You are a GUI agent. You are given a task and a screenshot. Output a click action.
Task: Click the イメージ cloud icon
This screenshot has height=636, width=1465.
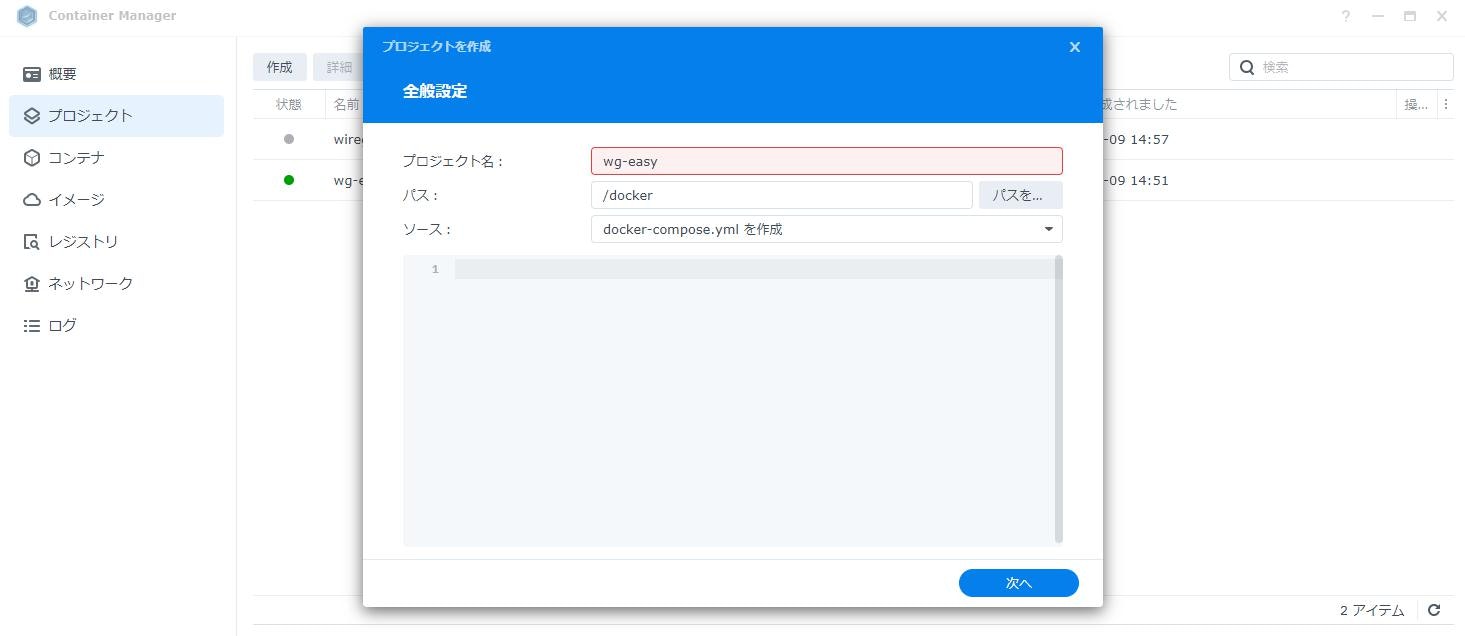click(32, 200)
